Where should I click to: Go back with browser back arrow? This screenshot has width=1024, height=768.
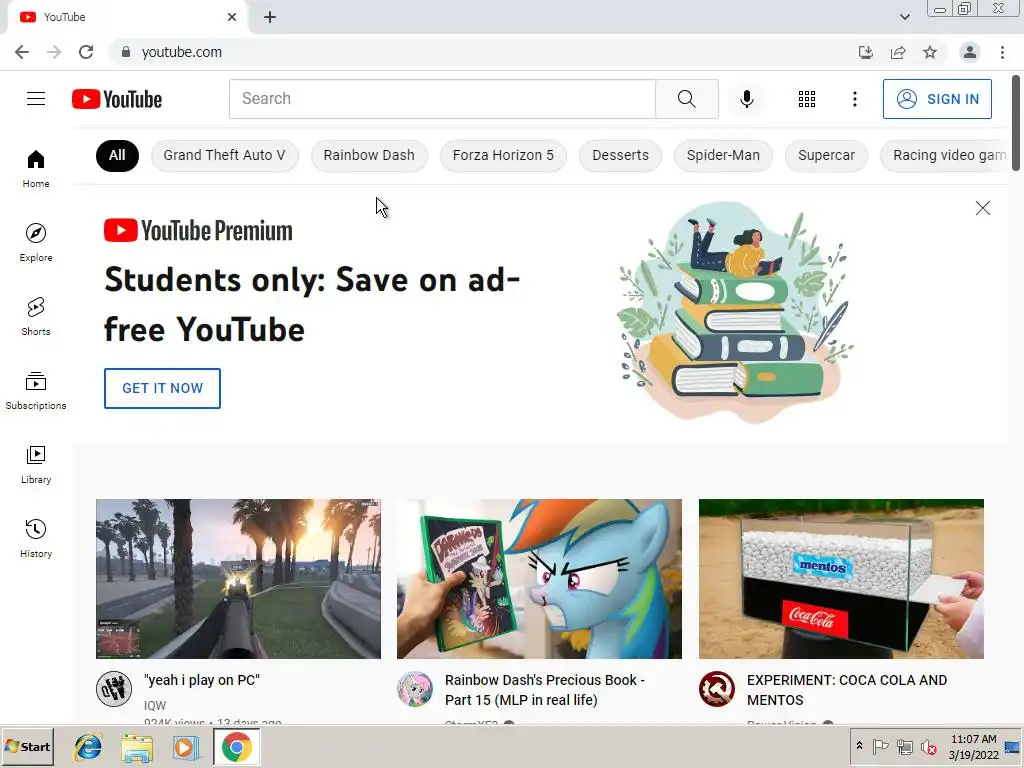click(x=22, y=52)
